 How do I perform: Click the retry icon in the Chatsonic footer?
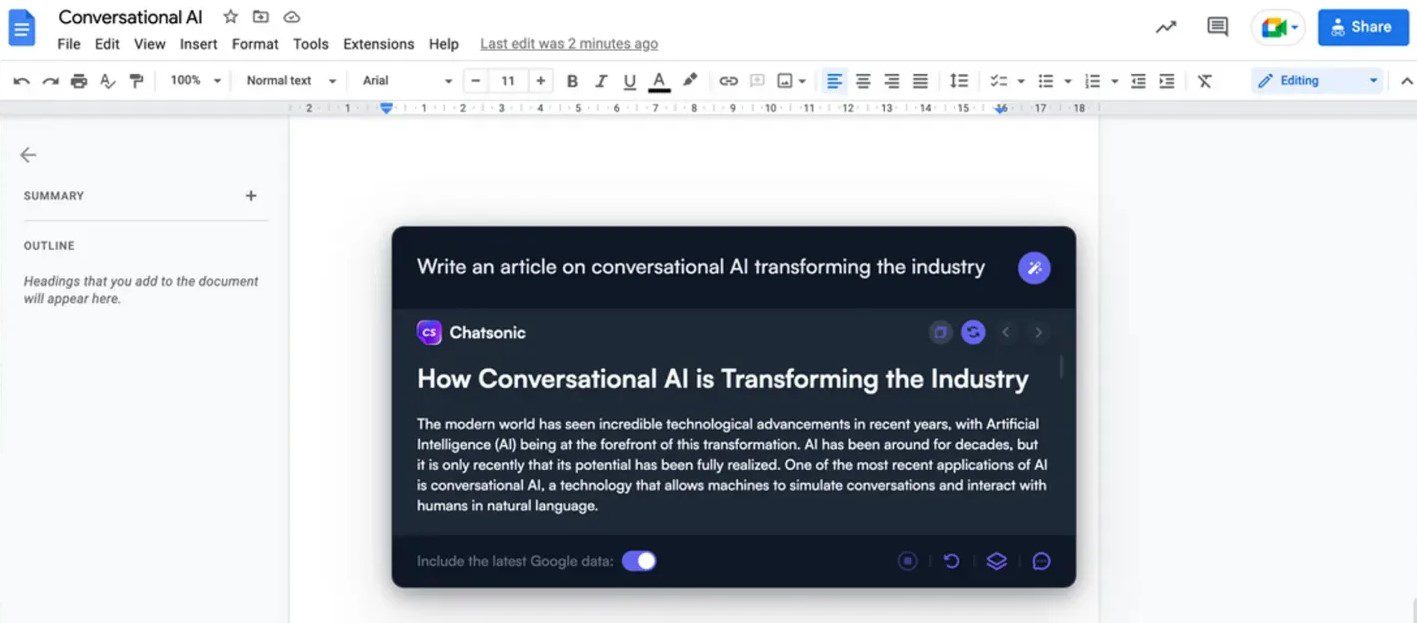tap(951, 561)
